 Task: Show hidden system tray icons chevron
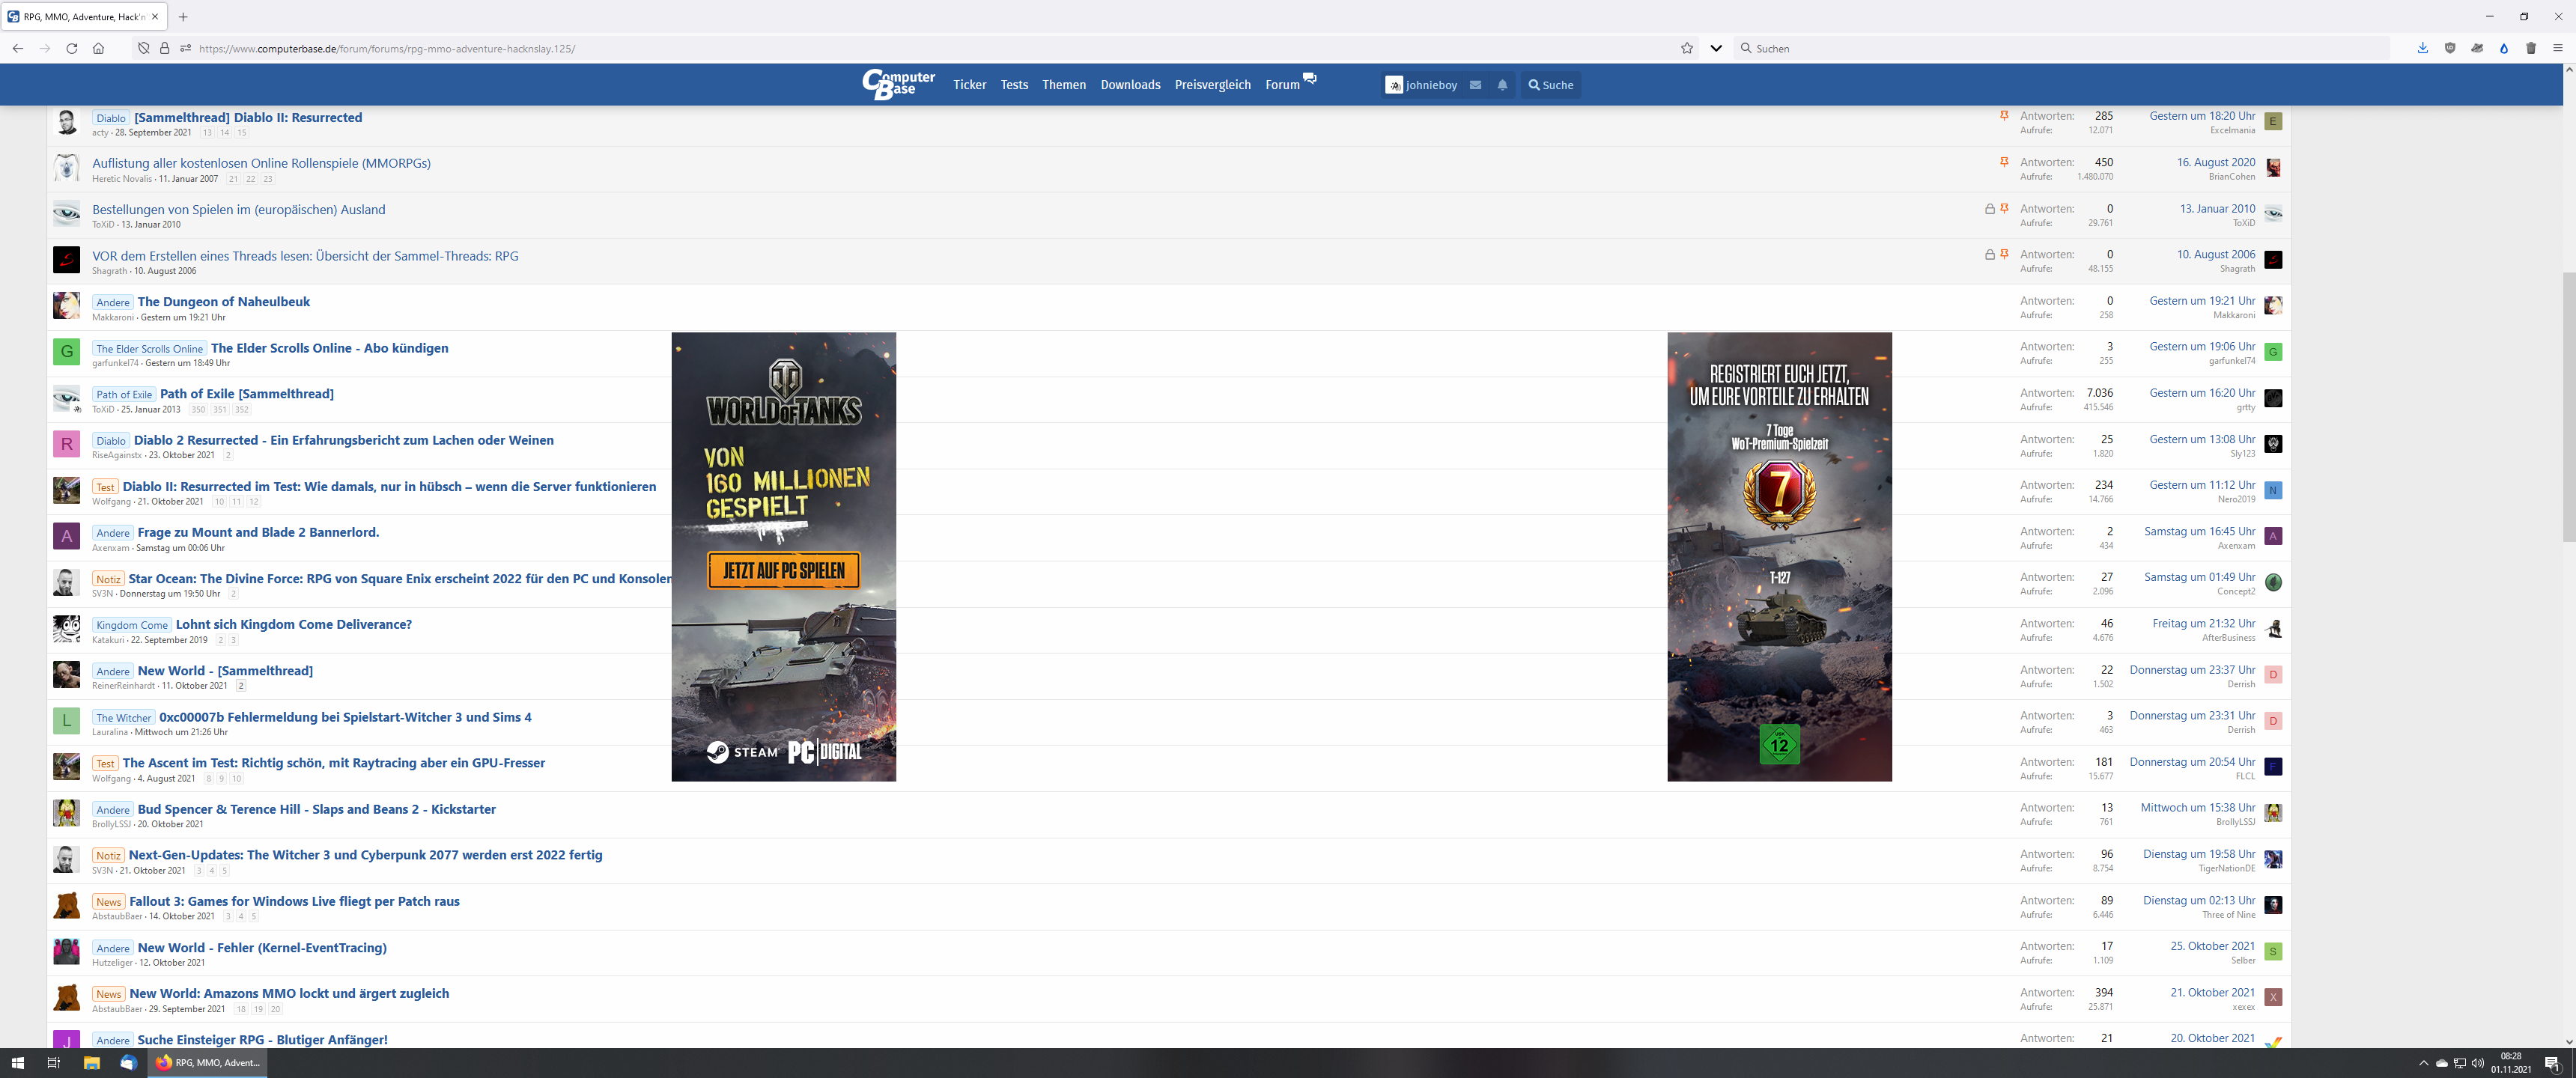[2423, 1063]
